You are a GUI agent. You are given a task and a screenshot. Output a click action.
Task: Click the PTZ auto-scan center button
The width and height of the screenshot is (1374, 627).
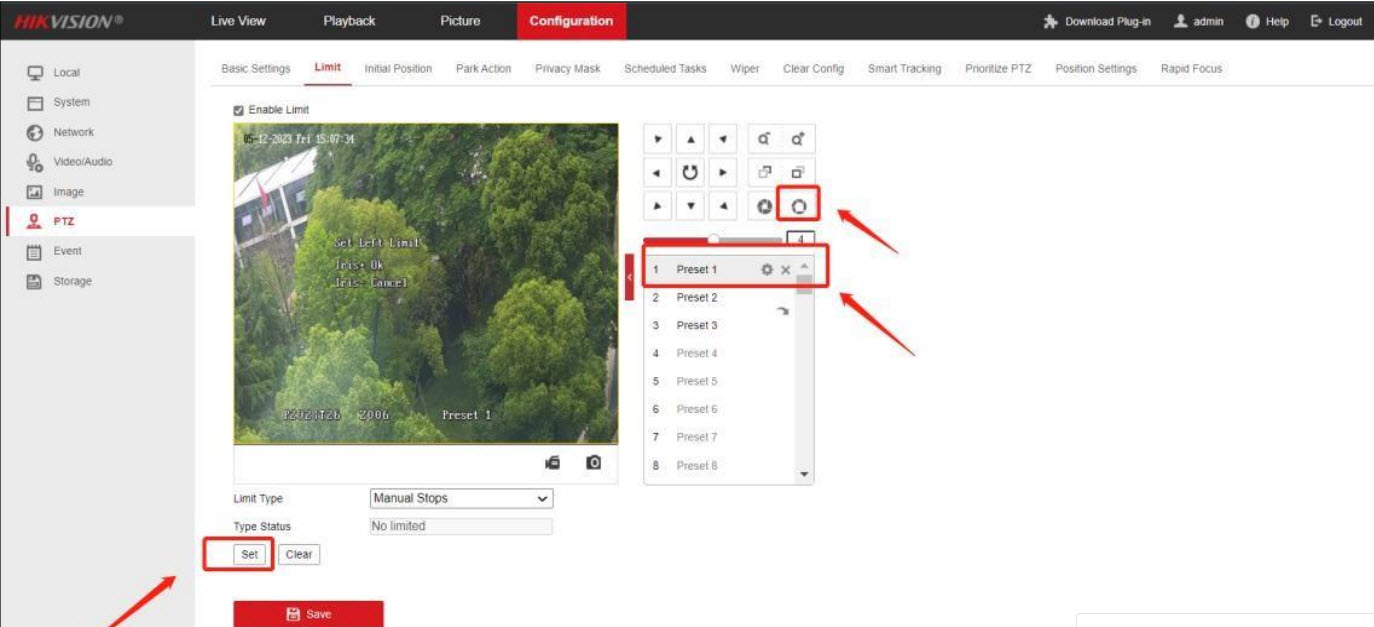(x=689, y=172)
